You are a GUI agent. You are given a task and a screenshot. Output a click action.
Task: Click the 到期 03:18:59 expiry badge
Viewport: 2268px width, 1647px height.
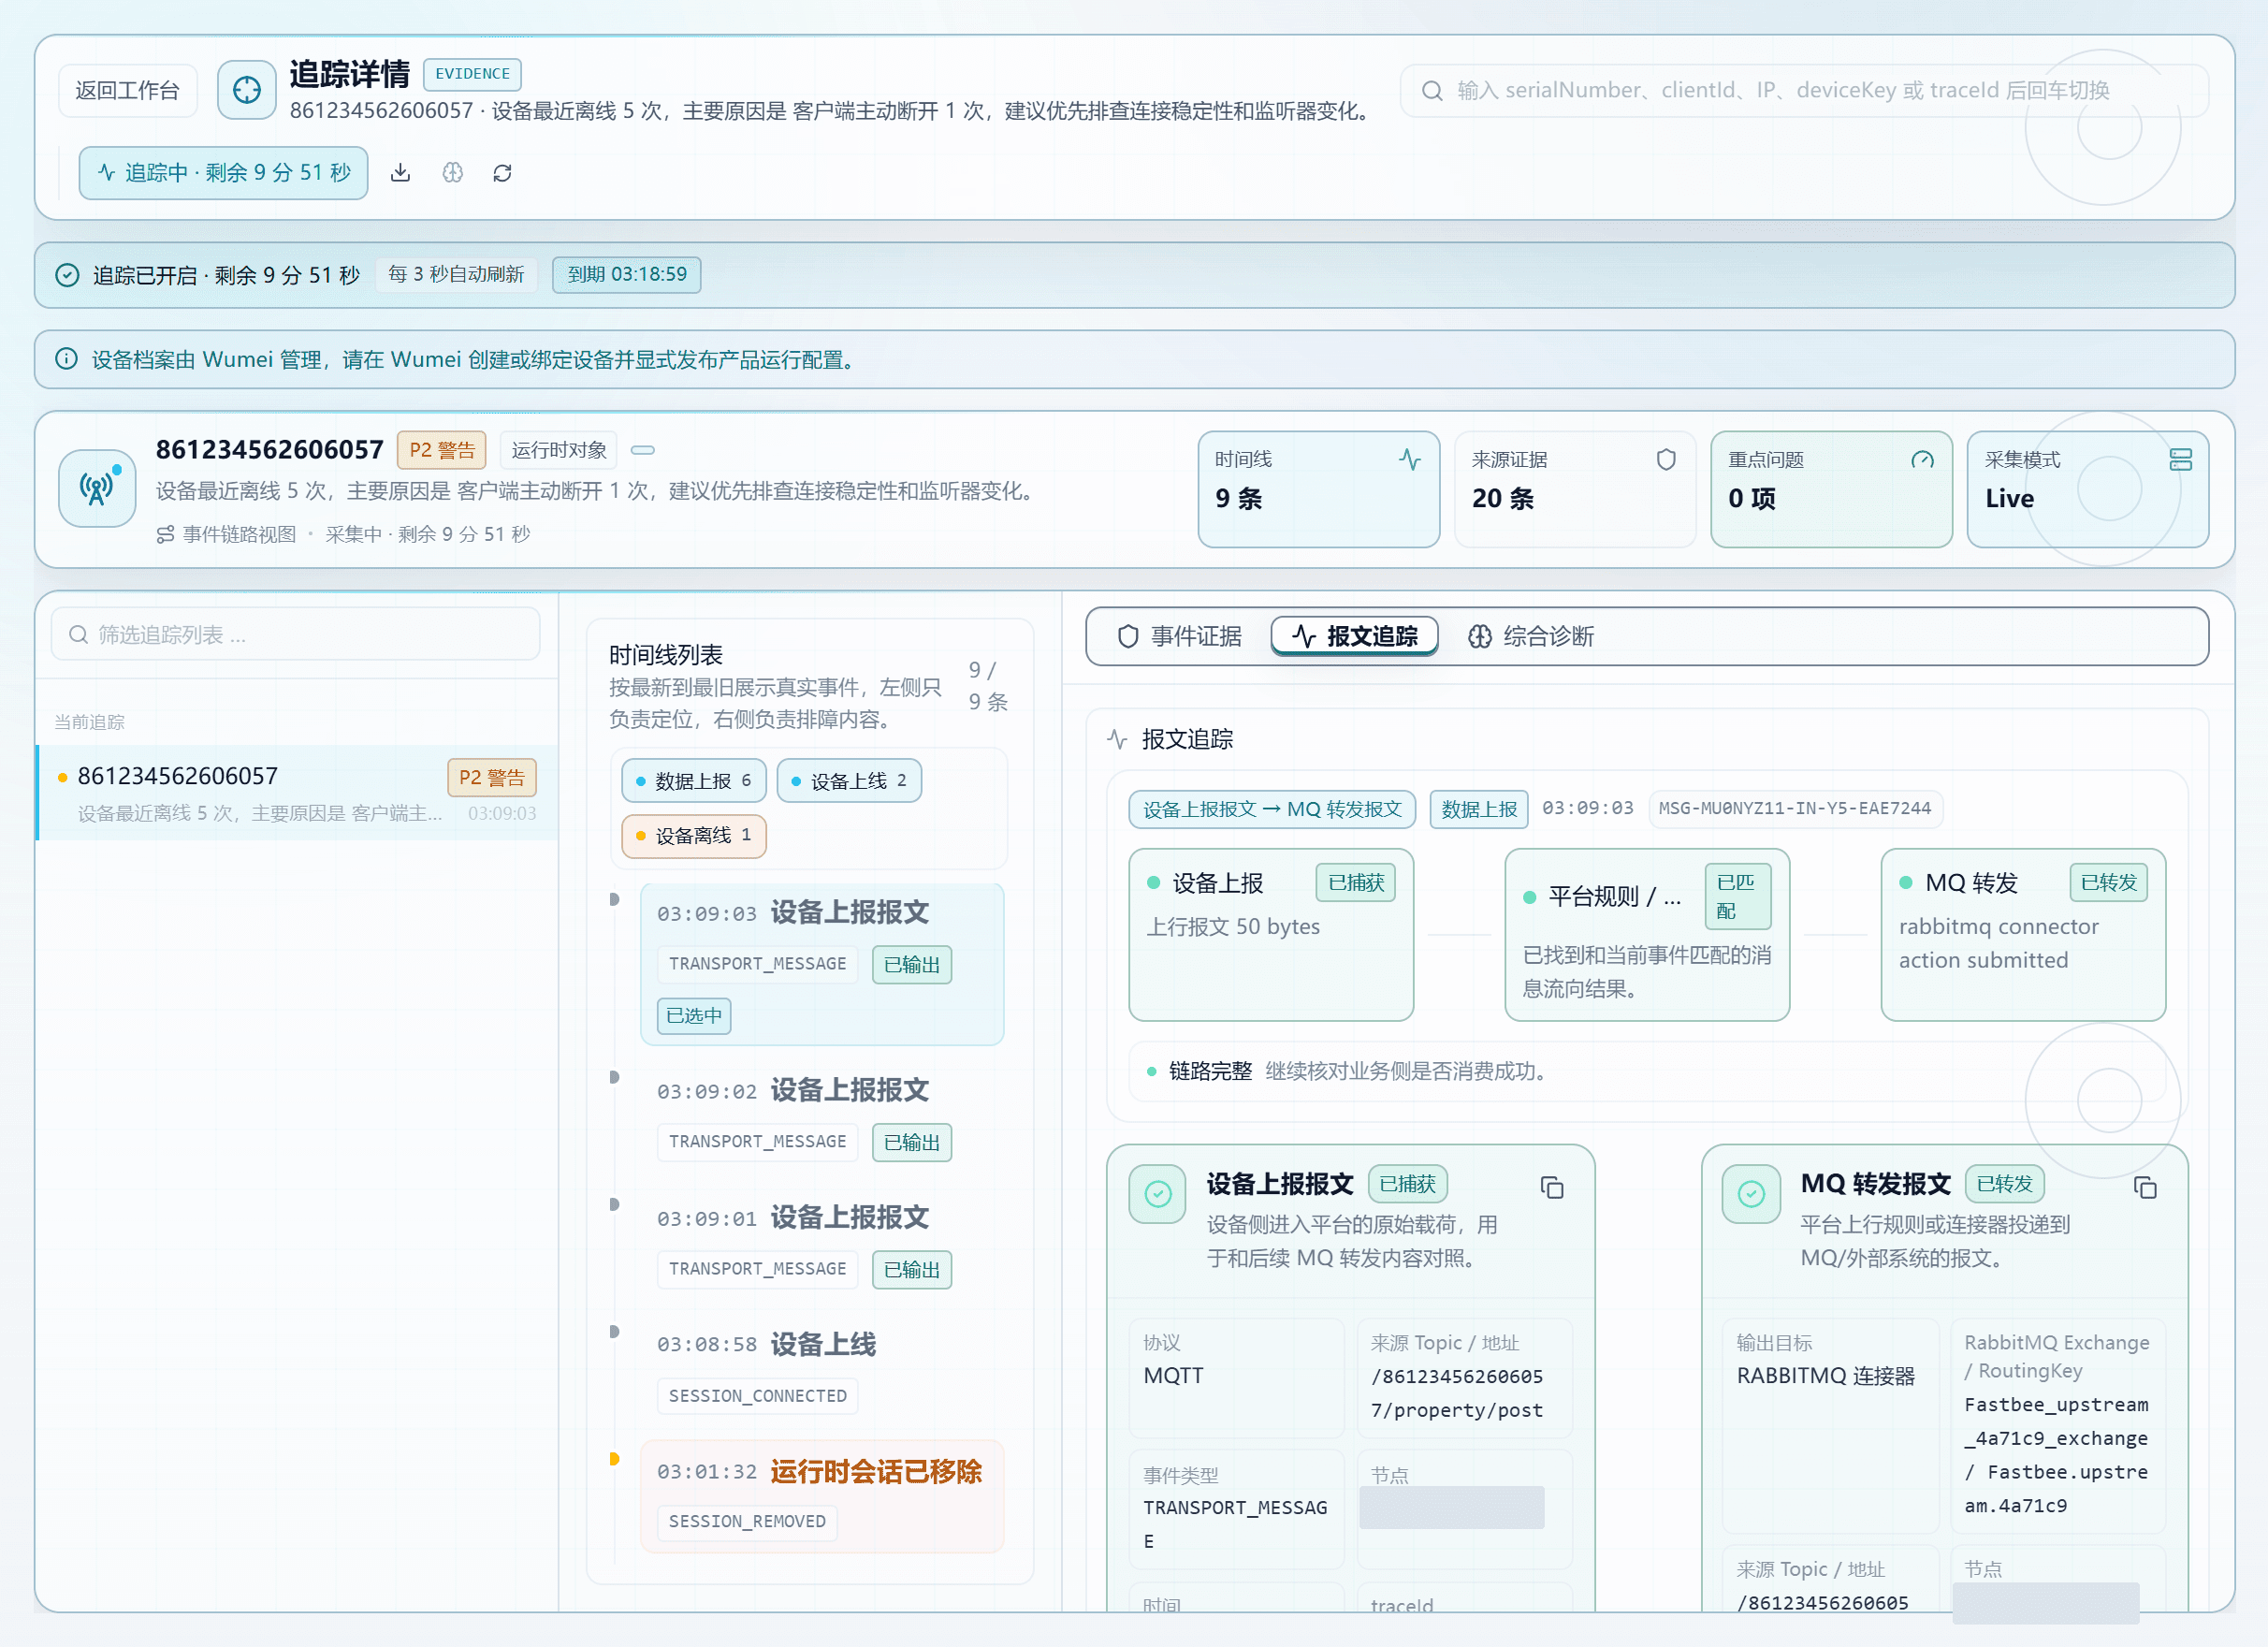coord(627,275)
